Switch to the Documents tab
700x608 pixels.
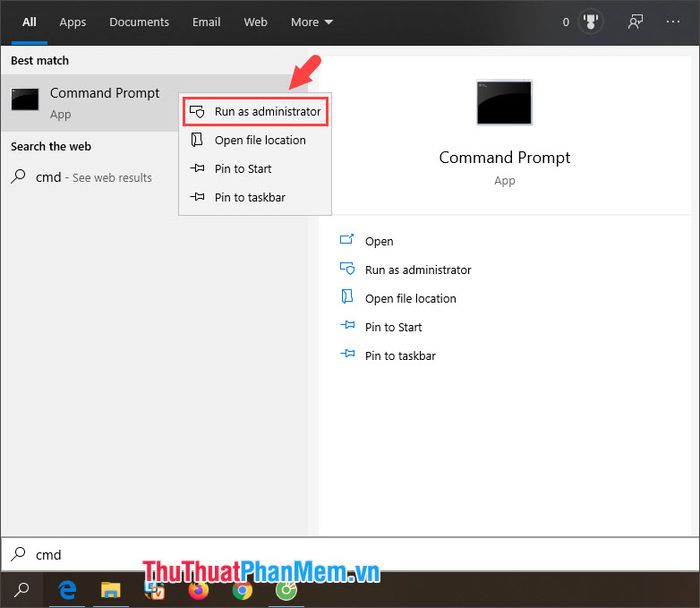click(139, 22)
